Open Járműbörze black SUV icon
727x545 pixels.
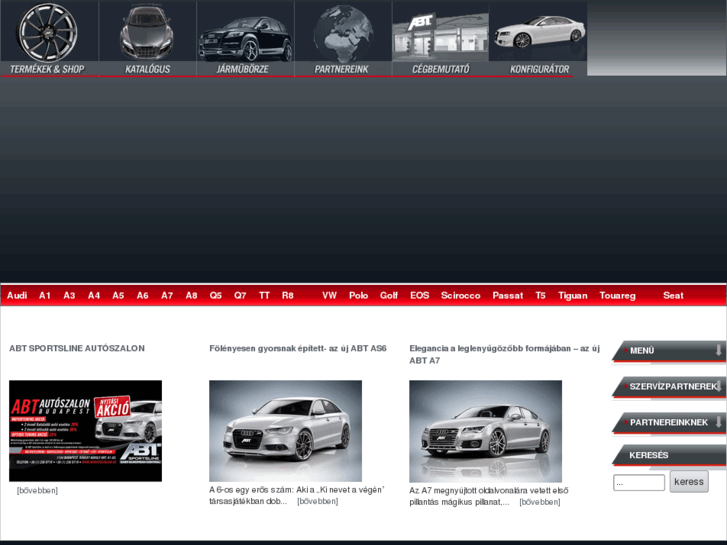point(245,35)
